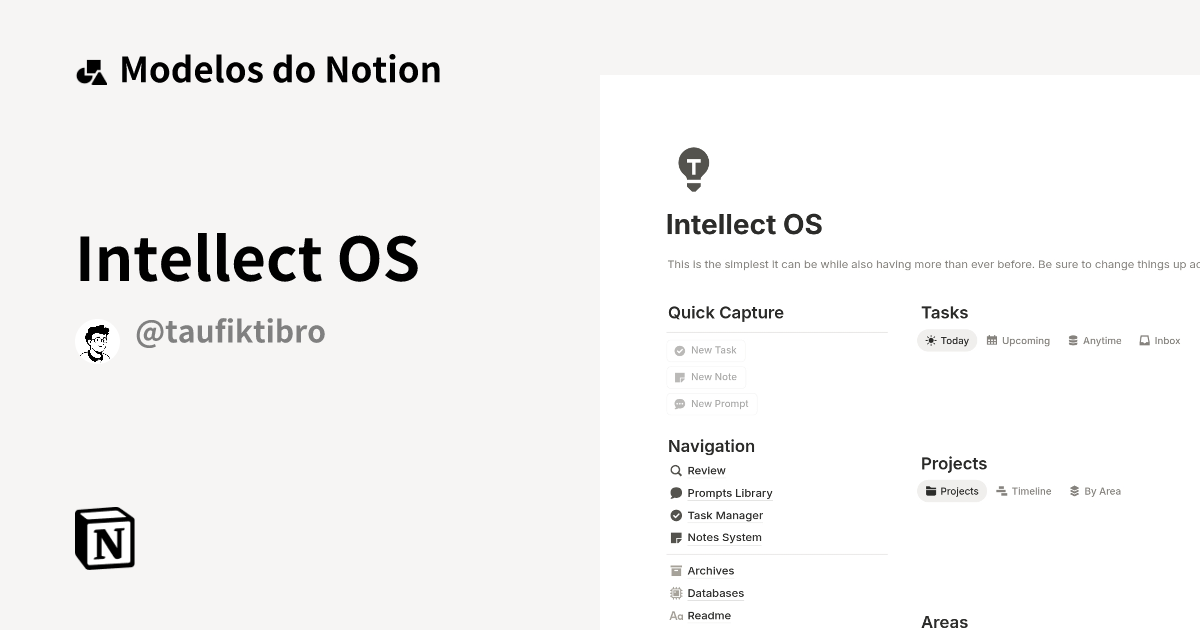Click the chip icon next to Databases
The image size is (1200, 630).
click(676, 593)
